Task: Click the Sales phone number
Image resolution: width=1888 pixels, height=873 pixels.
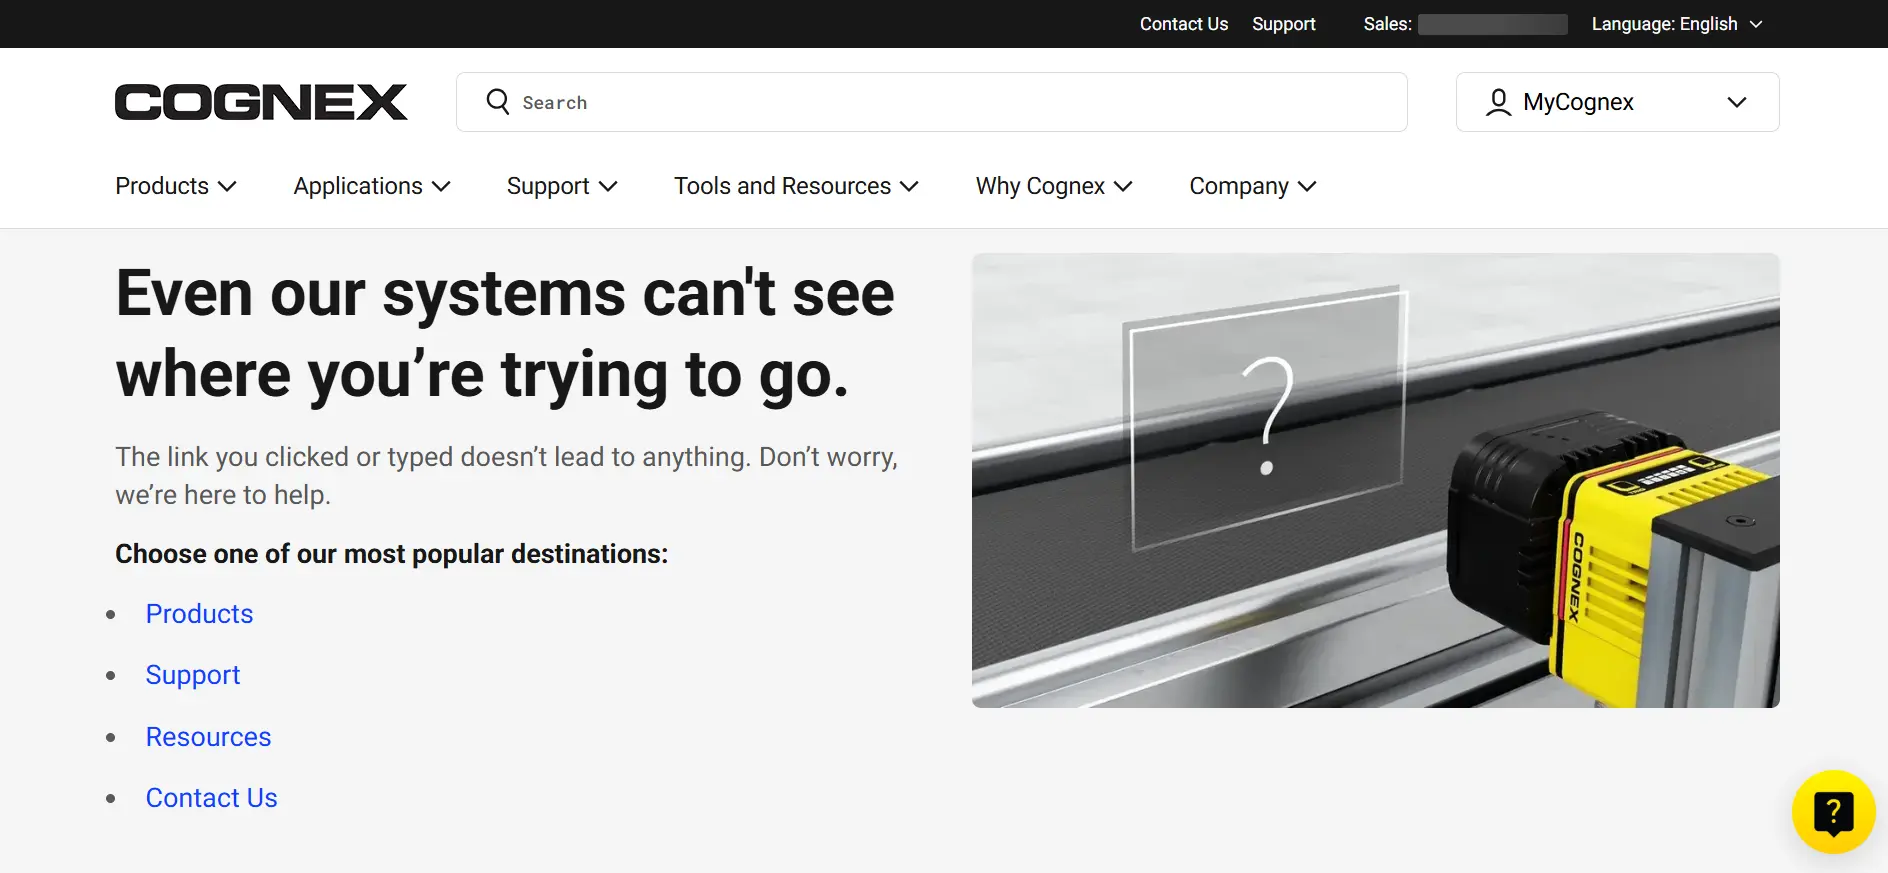Action: tap(1492, 24)
